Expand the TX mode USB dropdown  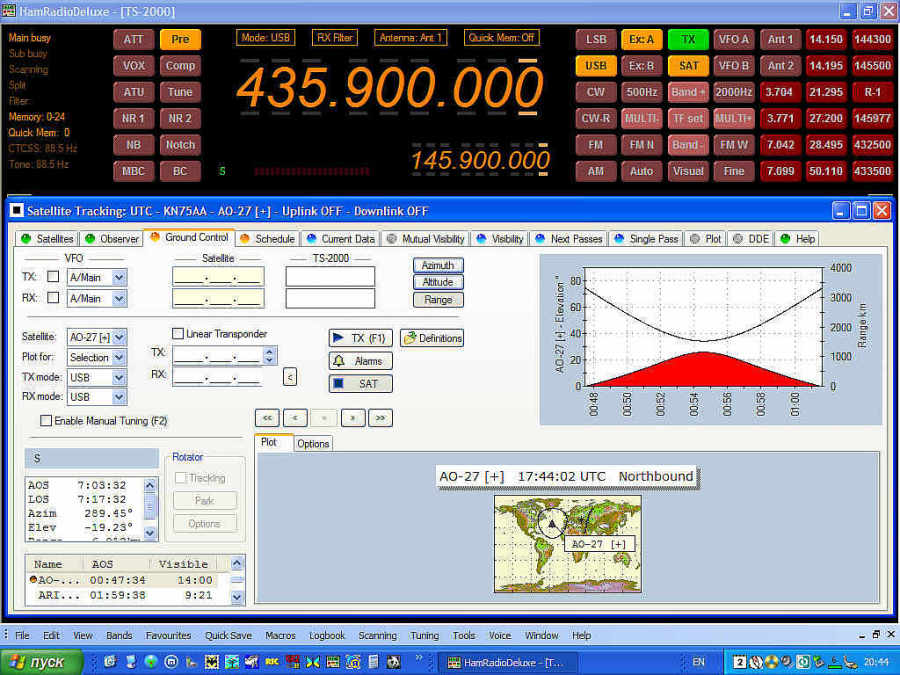click(119, 377)
